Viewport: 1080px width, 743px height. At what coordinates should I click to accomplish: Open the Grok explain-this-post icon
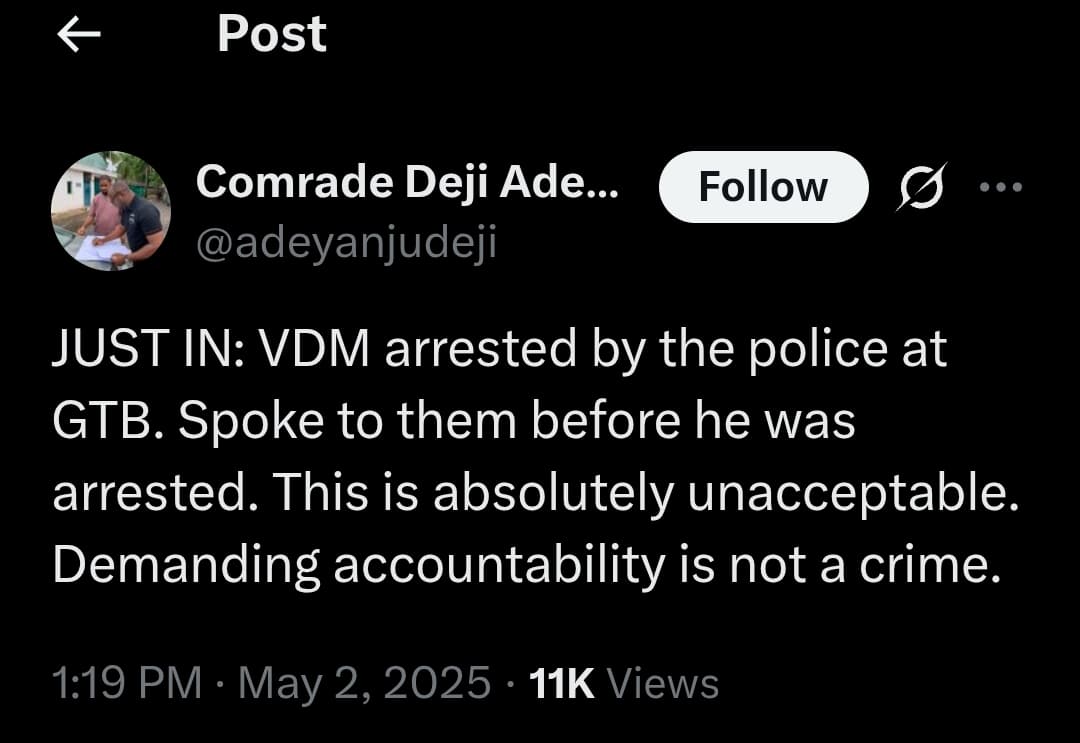pyautogui.click(x=919, y=187)
